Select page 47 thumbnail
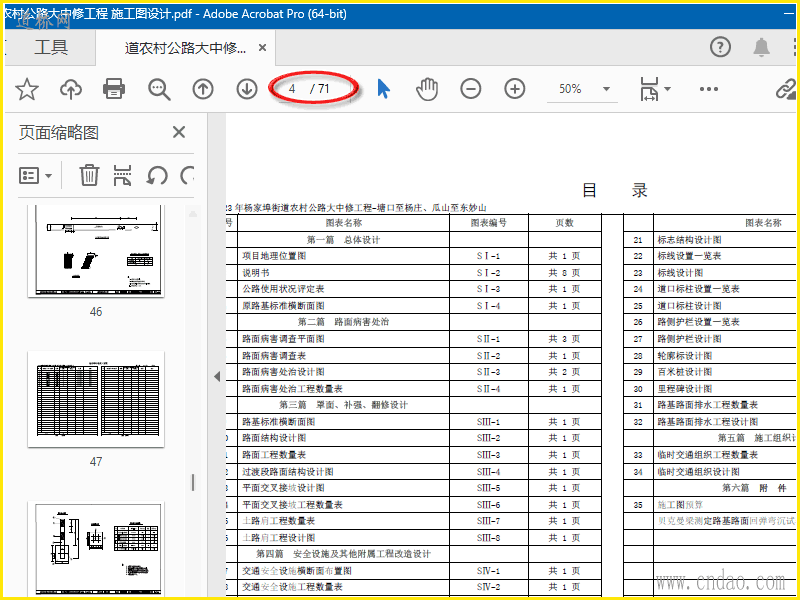Viewport: 800px width, 600px height. [96, 400]
